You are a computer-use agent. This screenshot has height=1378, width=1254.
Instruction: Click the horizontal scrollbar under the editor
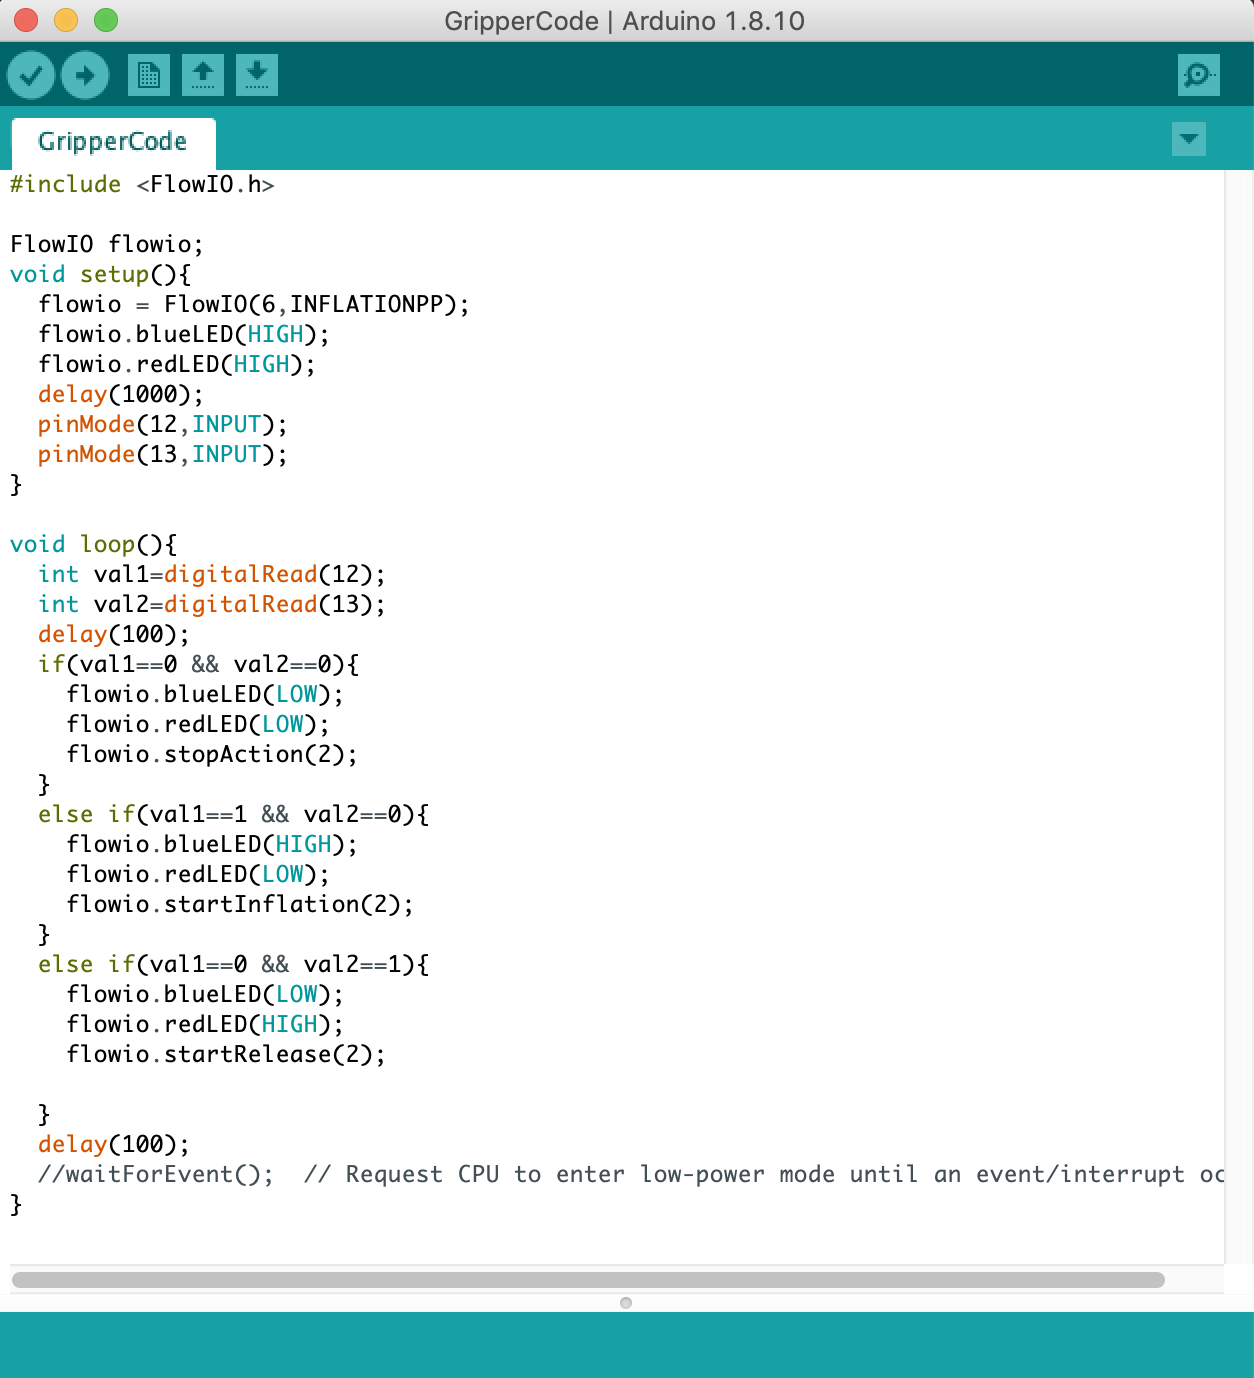pyautogui.click(x=588, y=1280)
